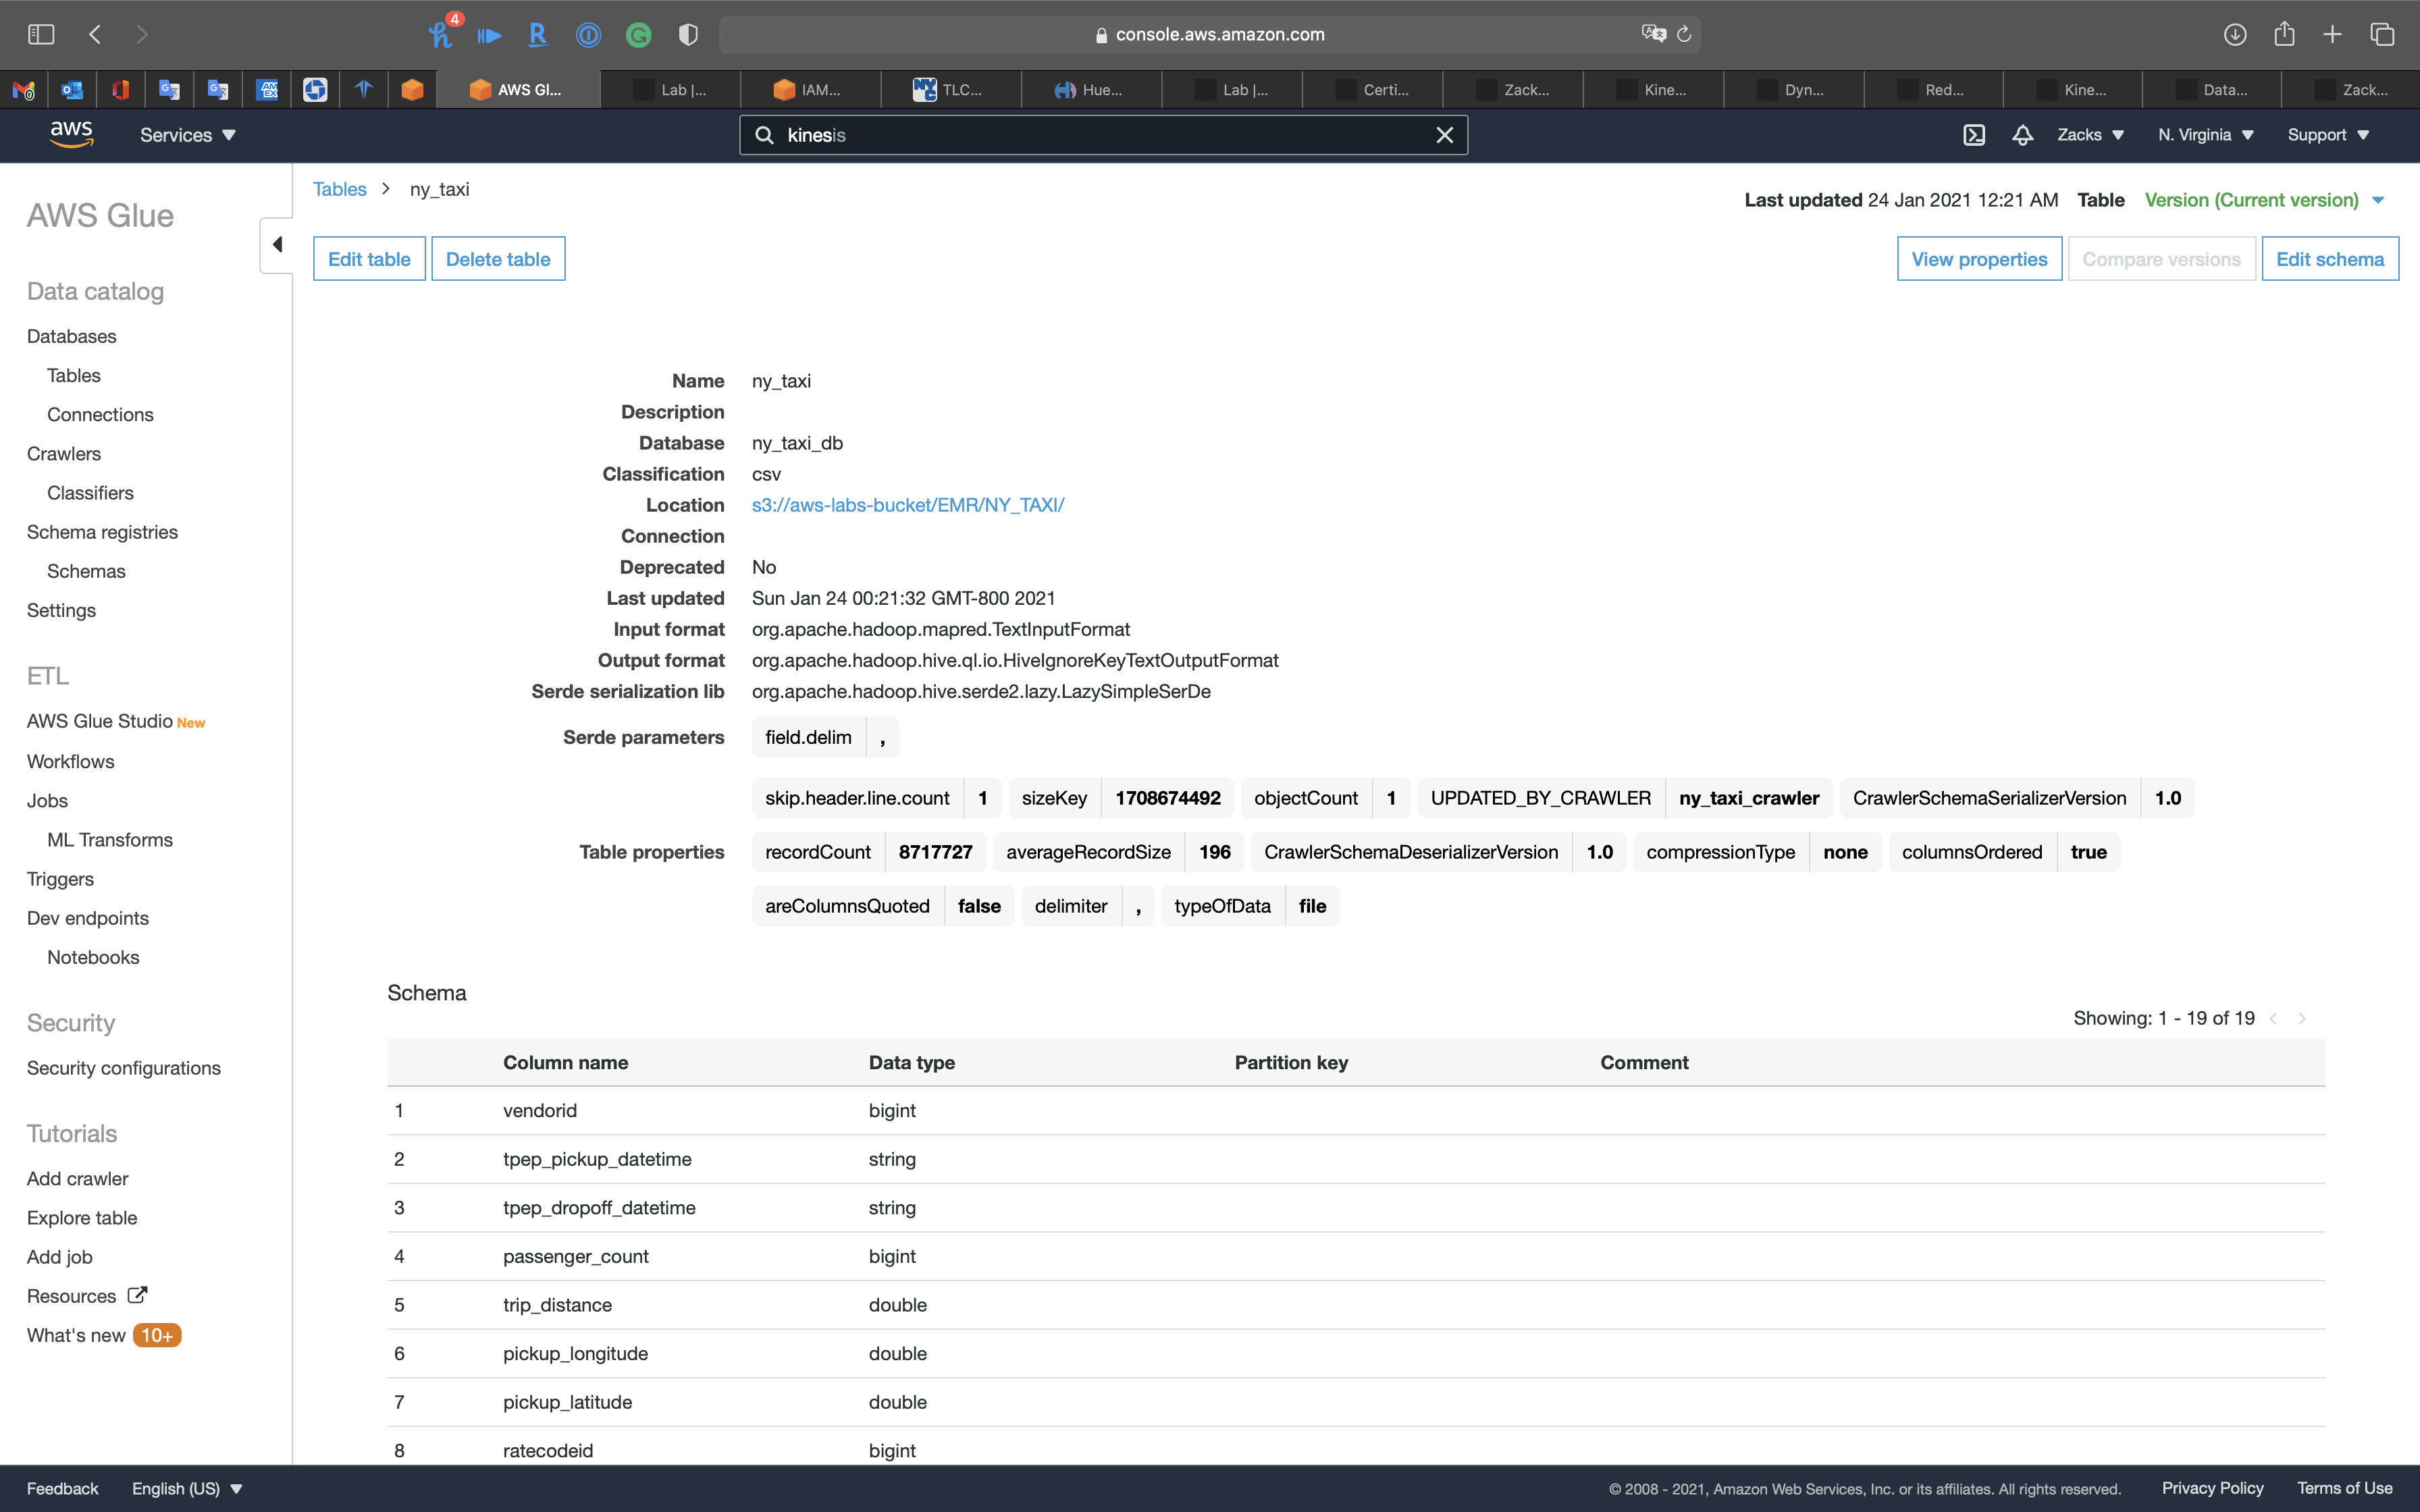Open the Zacks account dropdown
Viewport: 2420px width, 1512px height.
[x=2090, y=135]
